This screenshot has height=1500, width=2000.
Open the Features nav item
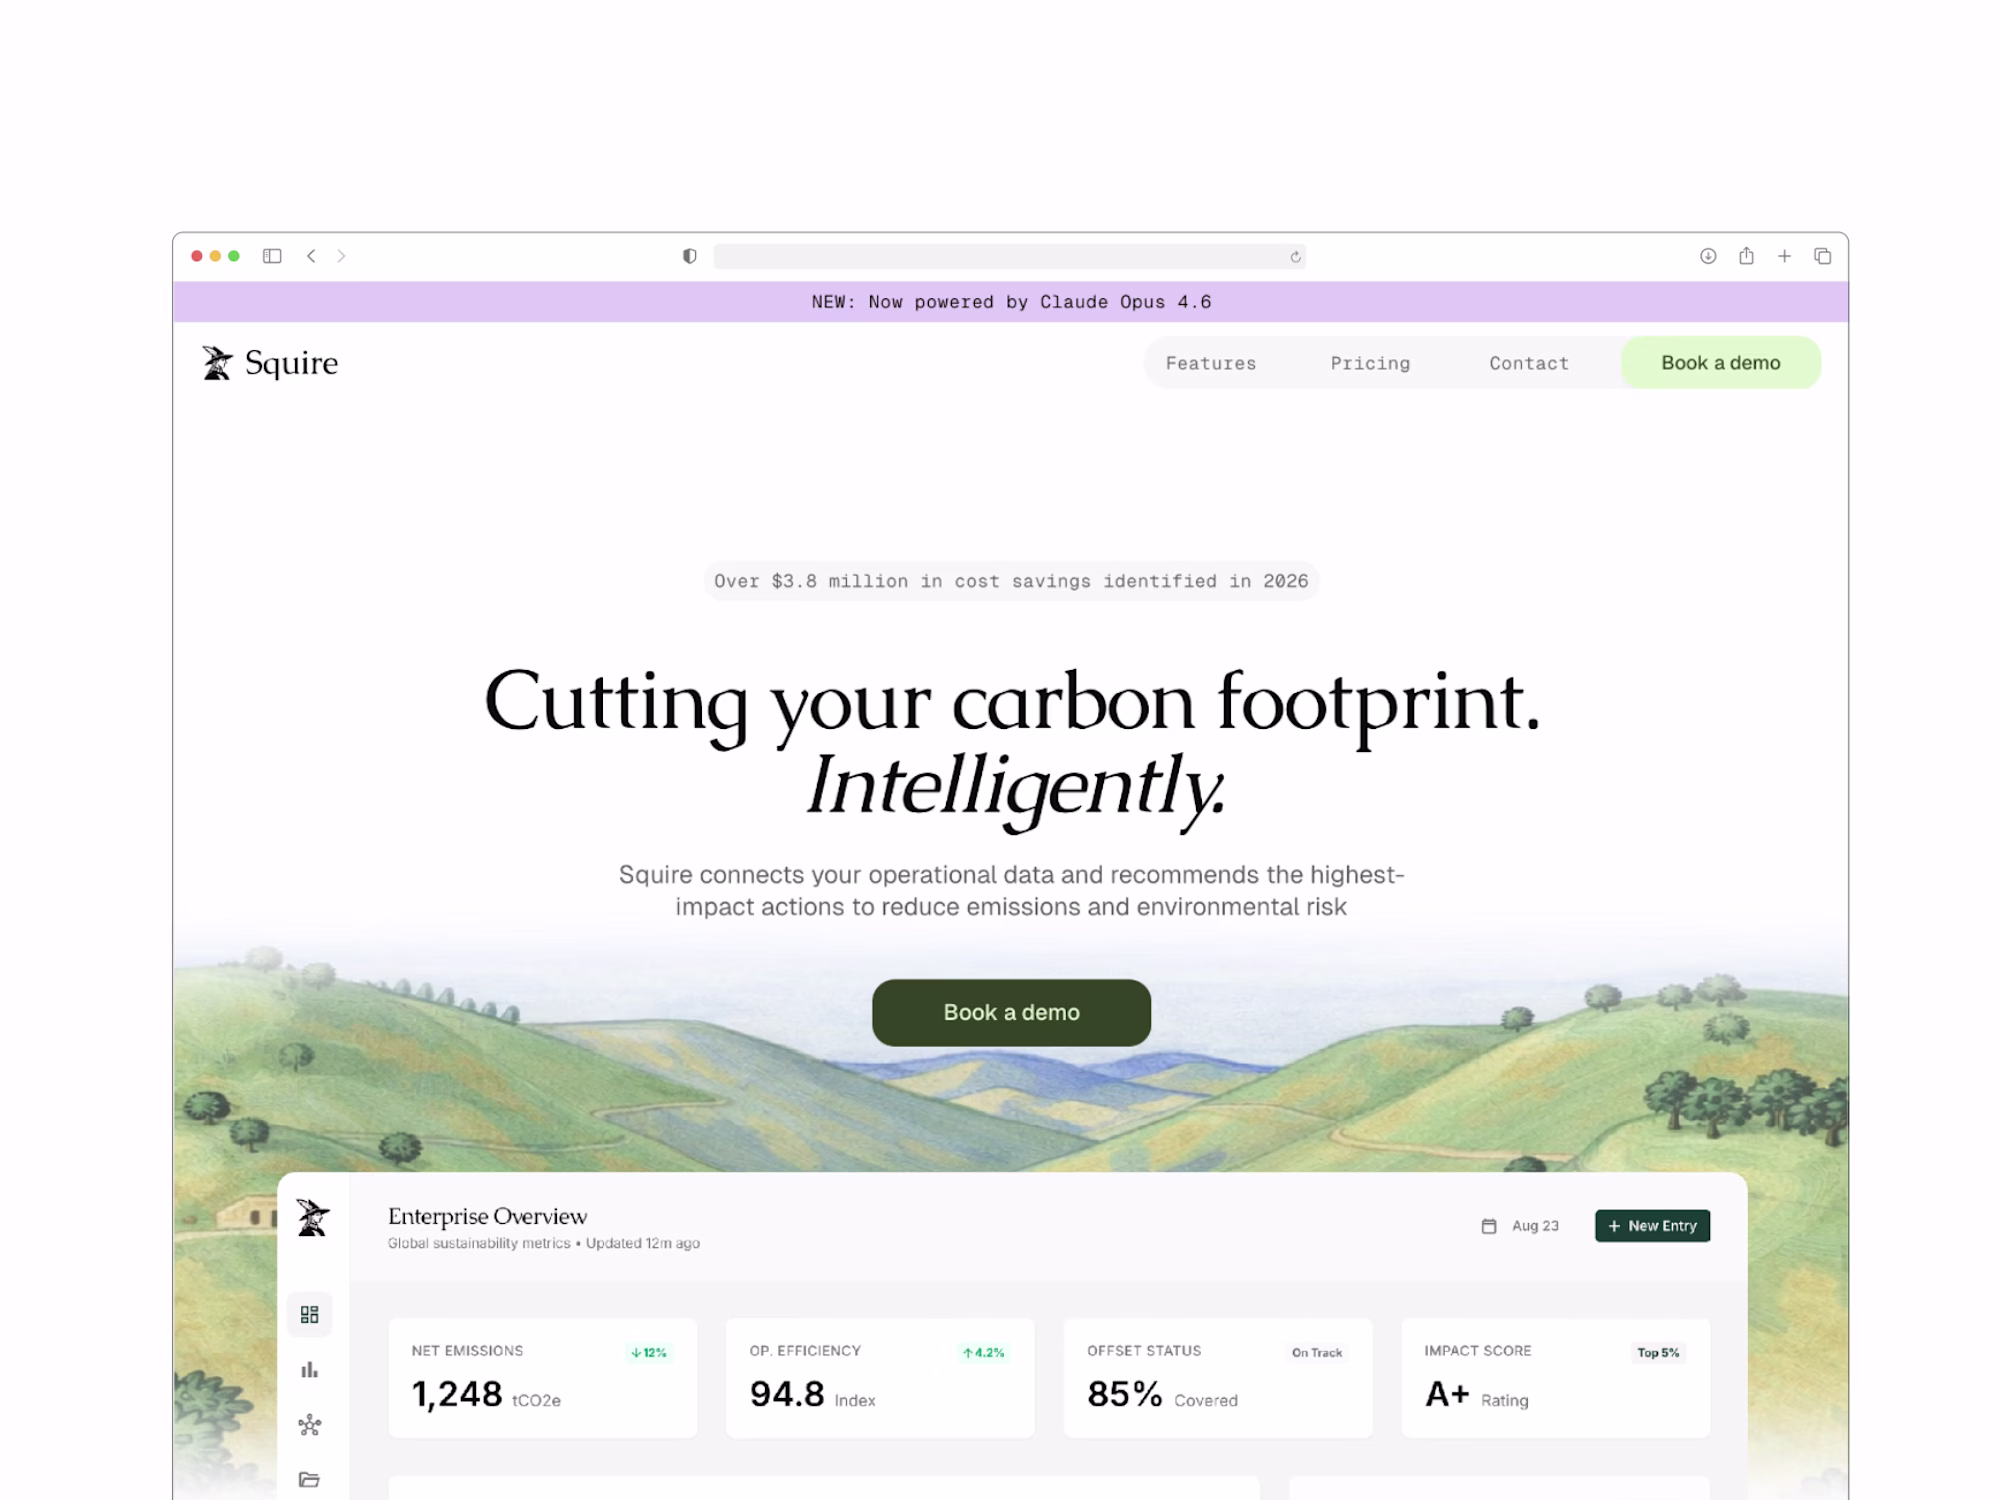click(1210, 363)
